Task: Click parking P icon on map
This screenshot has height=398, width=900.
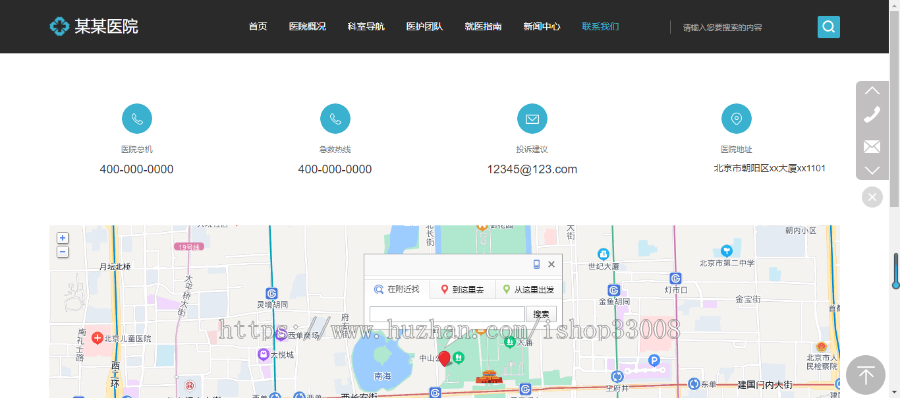Action: tap(653, 360)
